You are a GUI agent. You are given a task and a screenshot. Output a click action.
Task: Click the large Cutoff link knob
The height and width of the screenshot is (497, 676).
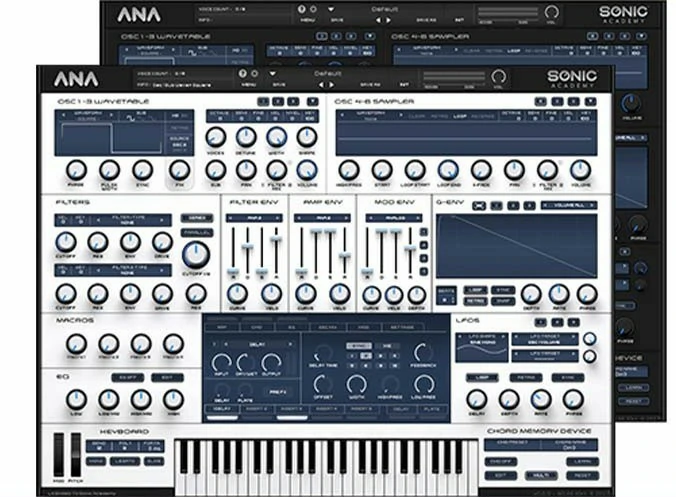point(196,255)
